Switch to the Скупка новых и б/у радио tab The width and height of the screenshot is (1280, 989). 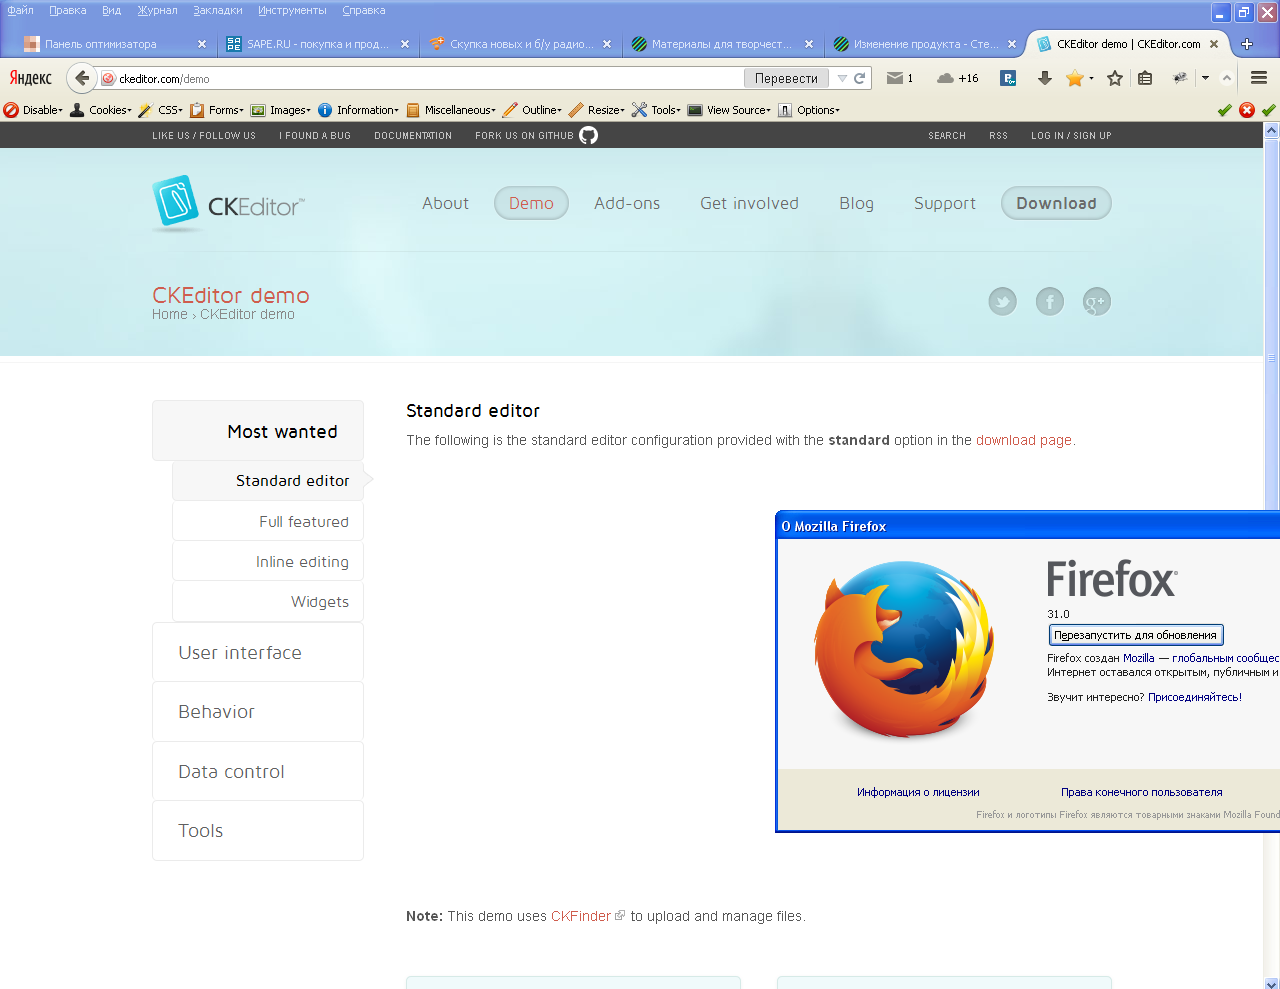(x=521, y=44)
